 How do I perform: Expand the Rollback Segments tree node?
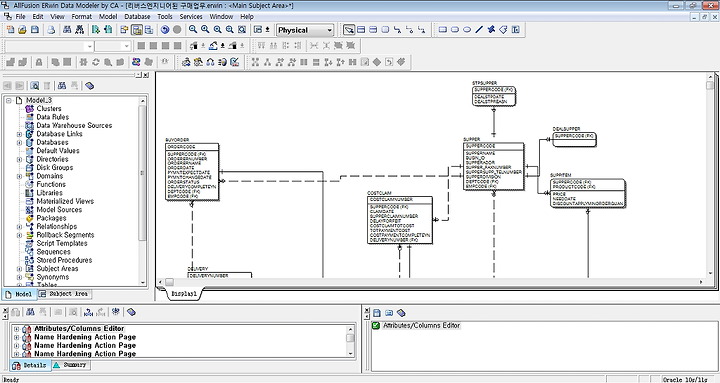[19, 235]
